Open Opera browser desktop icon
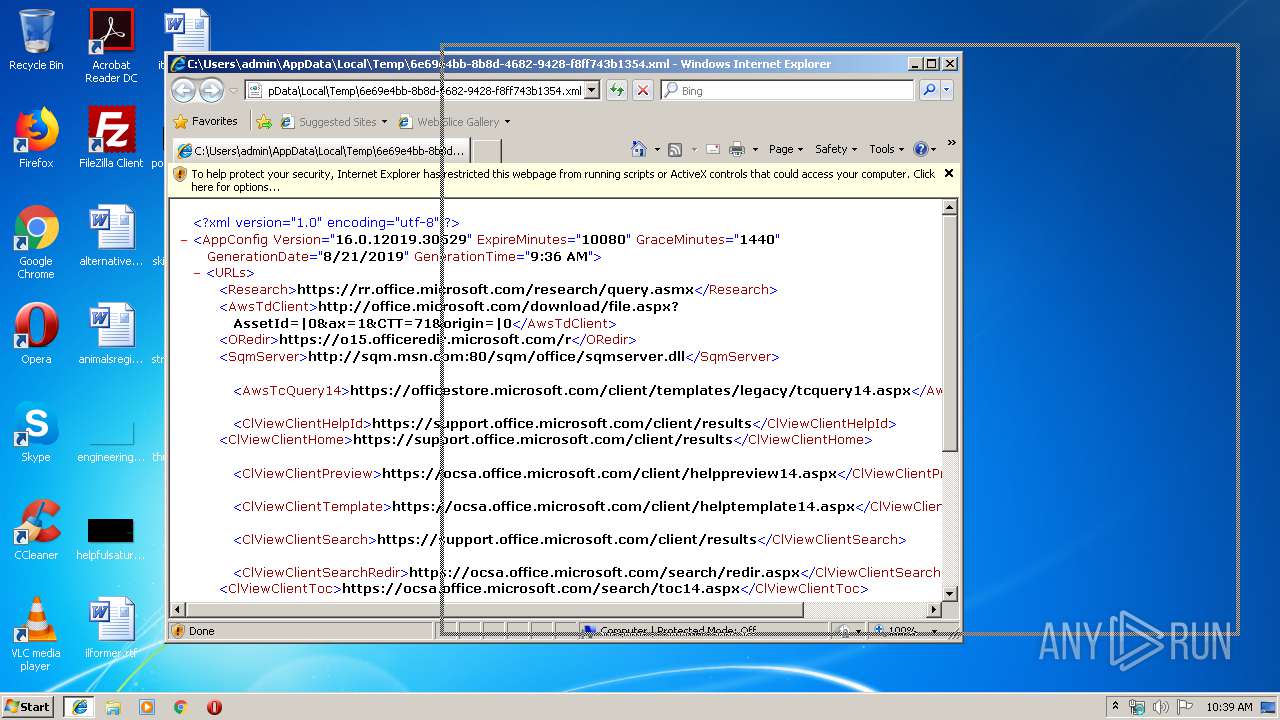This screenshot has width=1280, height=720. click(36, 334)
